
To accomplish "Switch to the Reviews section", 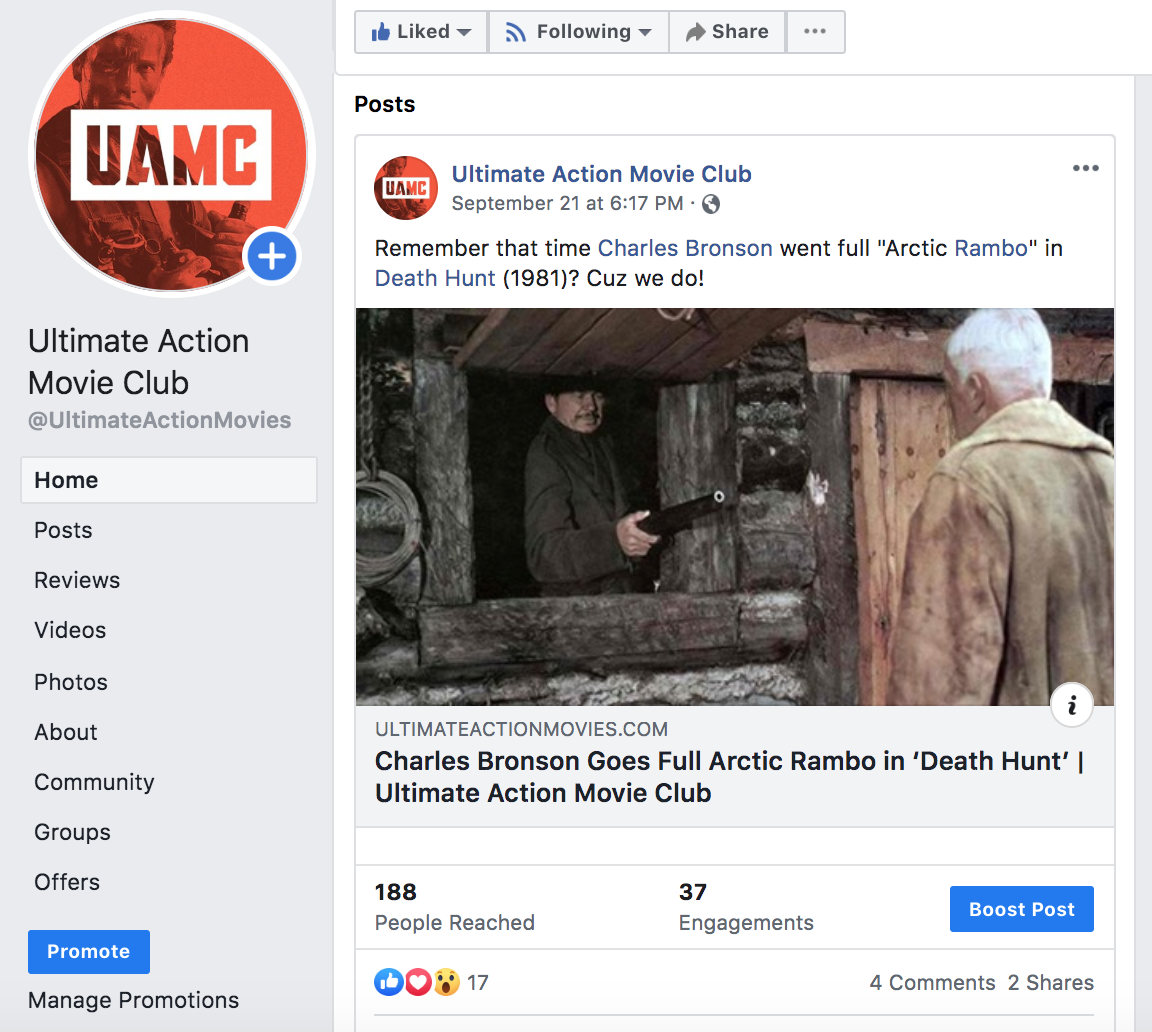I will point(77,580).
